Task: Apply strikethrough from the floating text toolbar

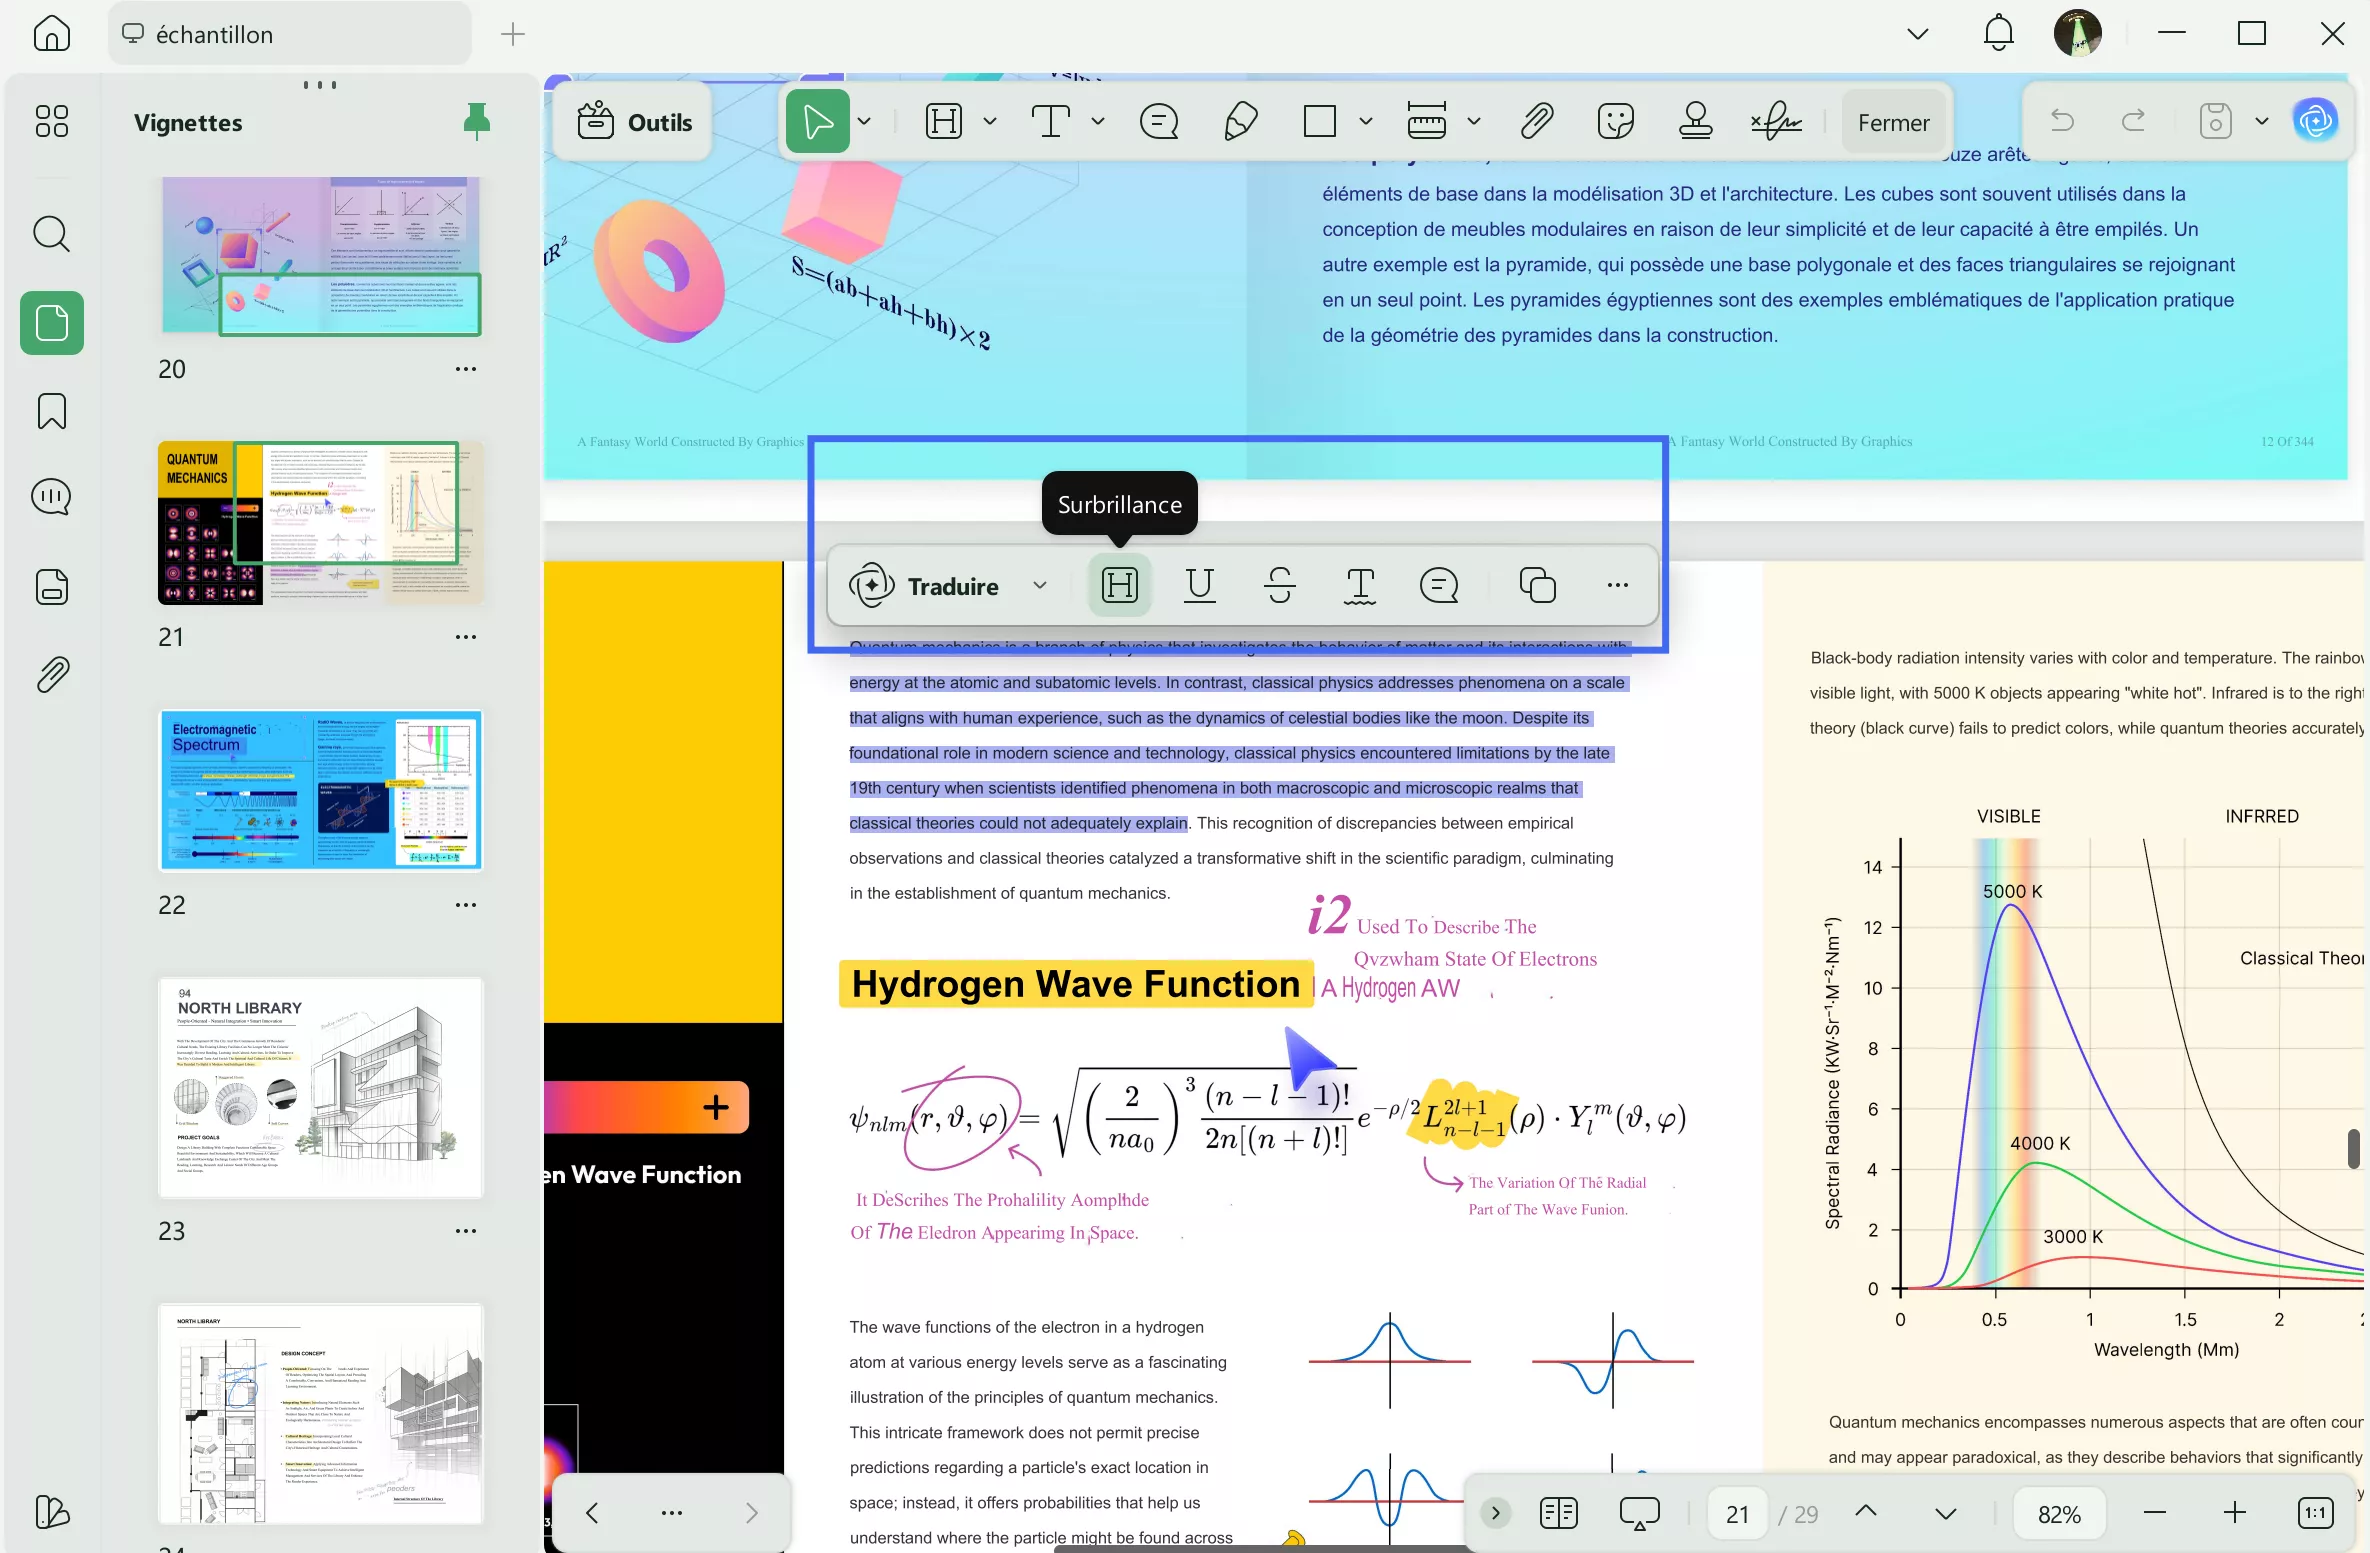Action: point(1281,586)
